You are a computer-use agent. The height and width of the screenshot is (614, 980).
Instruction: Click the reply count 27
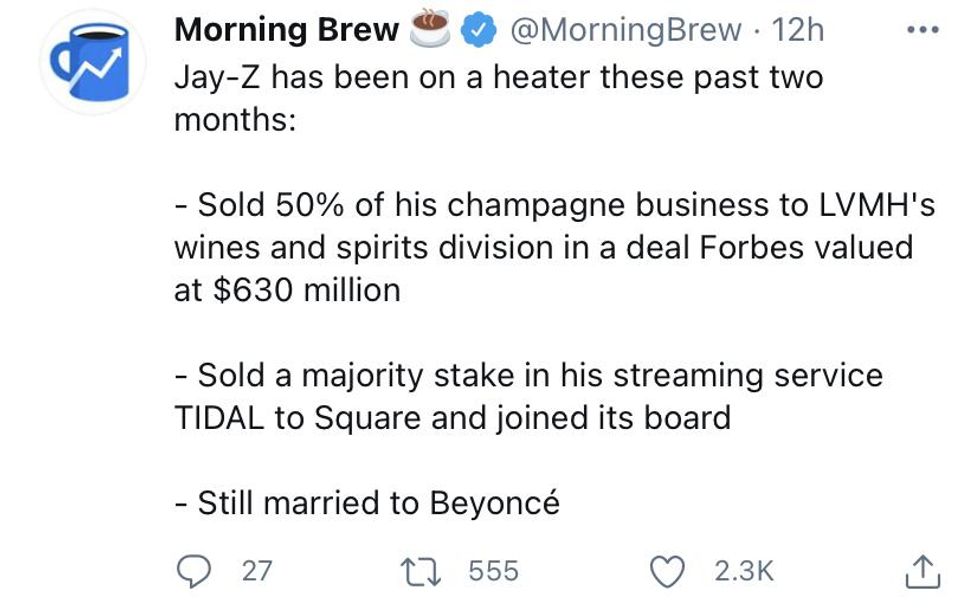(x=257, y=571)
